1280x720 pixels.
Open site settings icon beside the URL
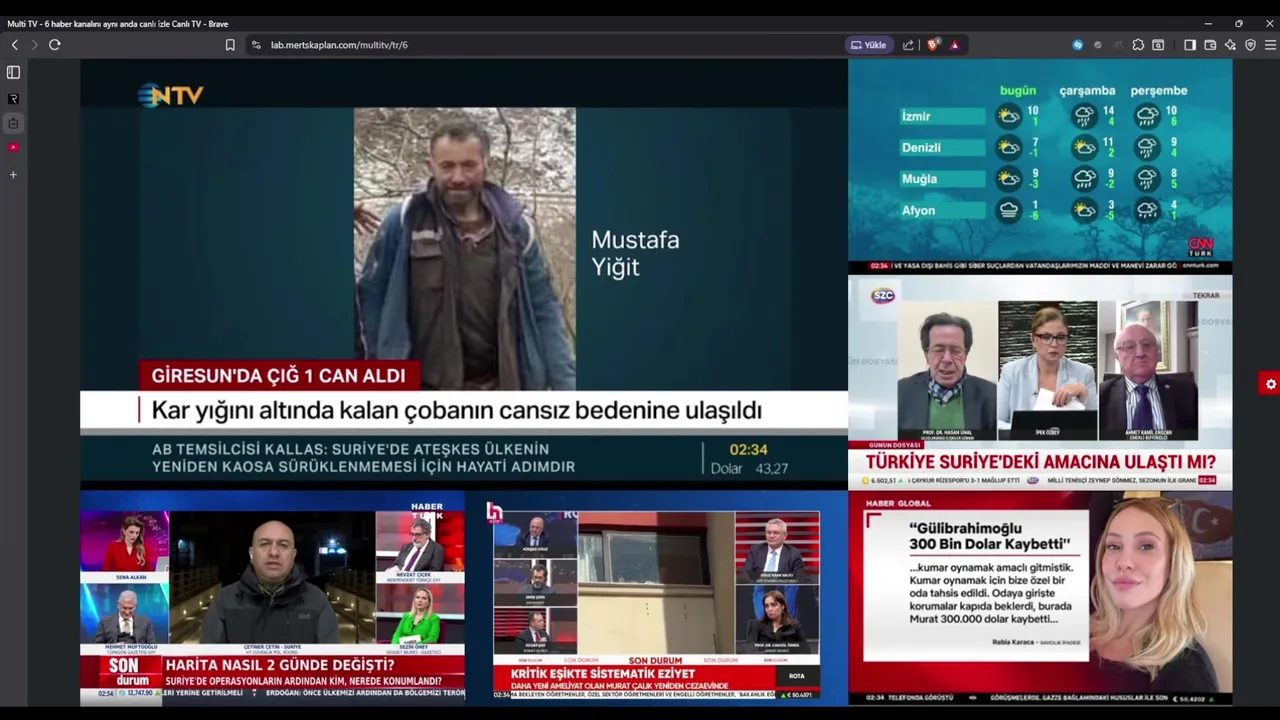(x=256, y=45)
